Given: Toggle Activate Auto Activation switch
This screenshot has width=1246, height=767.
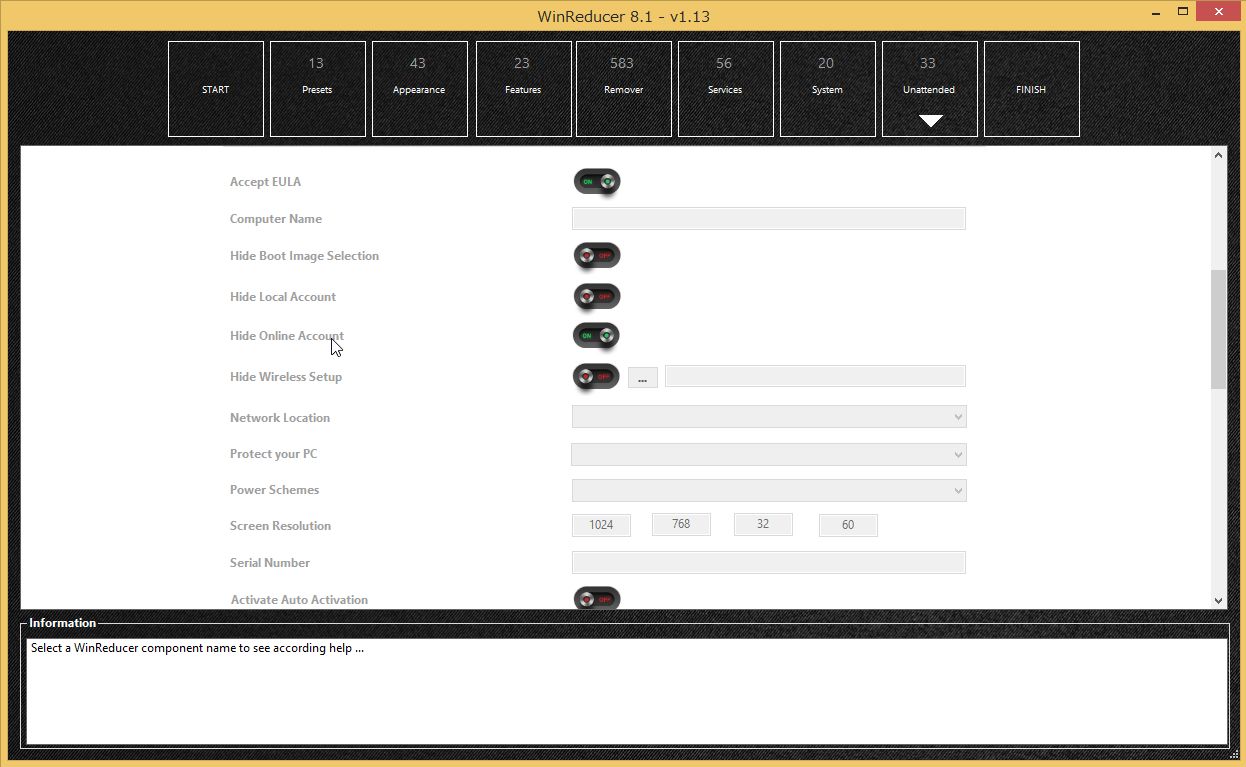Looking at the screenshot, I should click(x=597, y=599).
